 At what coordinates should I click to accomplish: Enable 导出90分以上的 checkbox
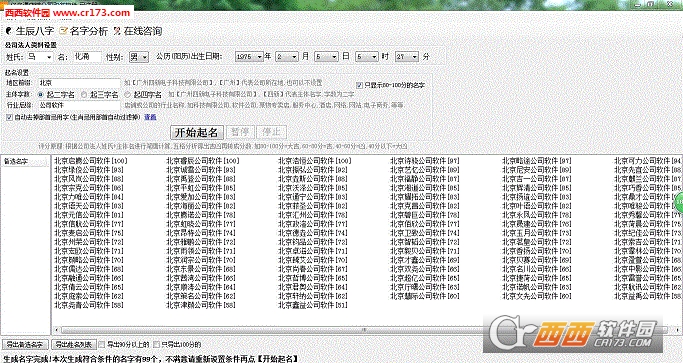(x=102, y=344)
